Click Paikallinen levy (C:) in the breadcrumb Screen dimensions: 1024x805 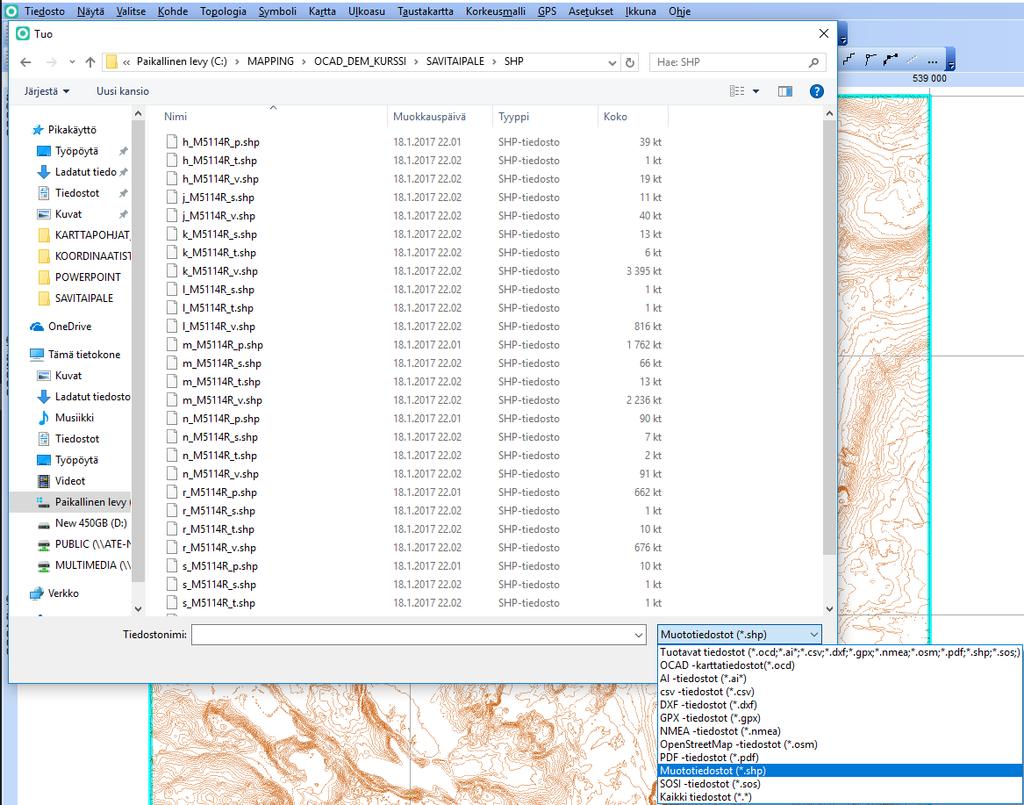[x=182, y=61]
